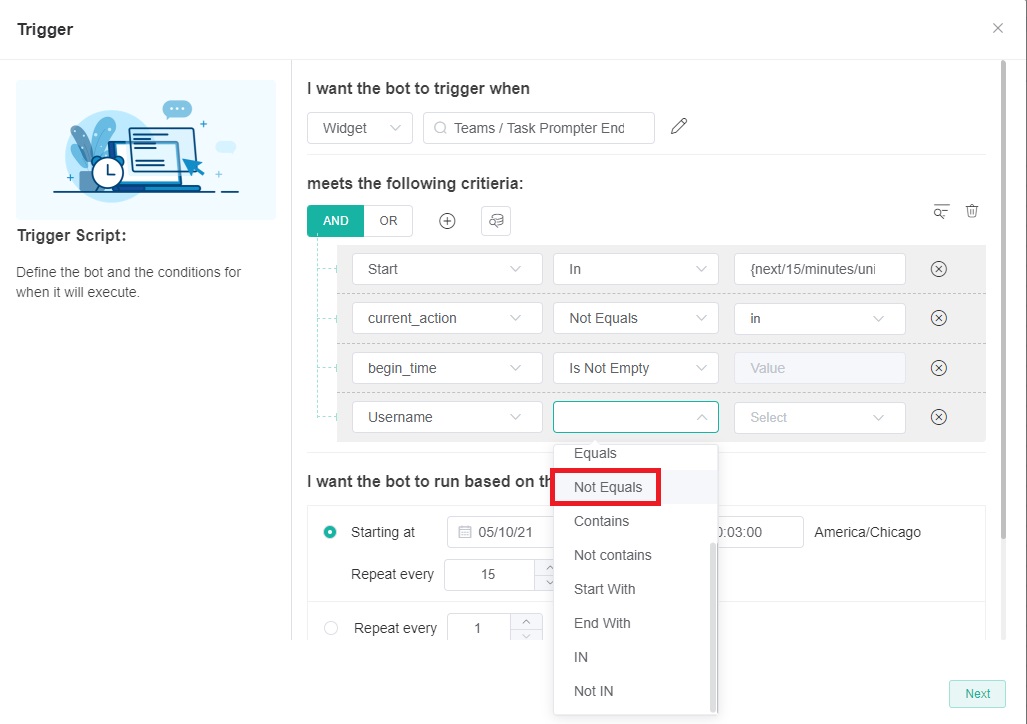The height and width of the screenshot is (724, 1027).
Task: Remove the Start criteria row
Action: 938,269
